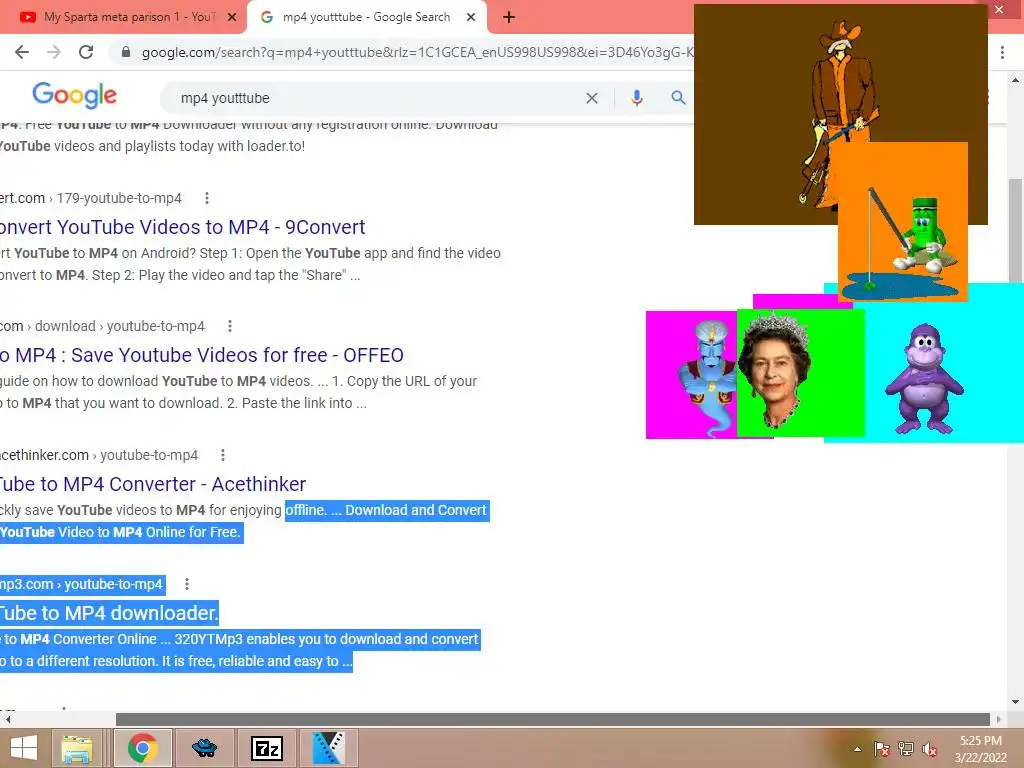The width and height of the screenshot is (1024, 768).
Task: Click the vertical scrollbar thumb
Action: [1016, 231]
